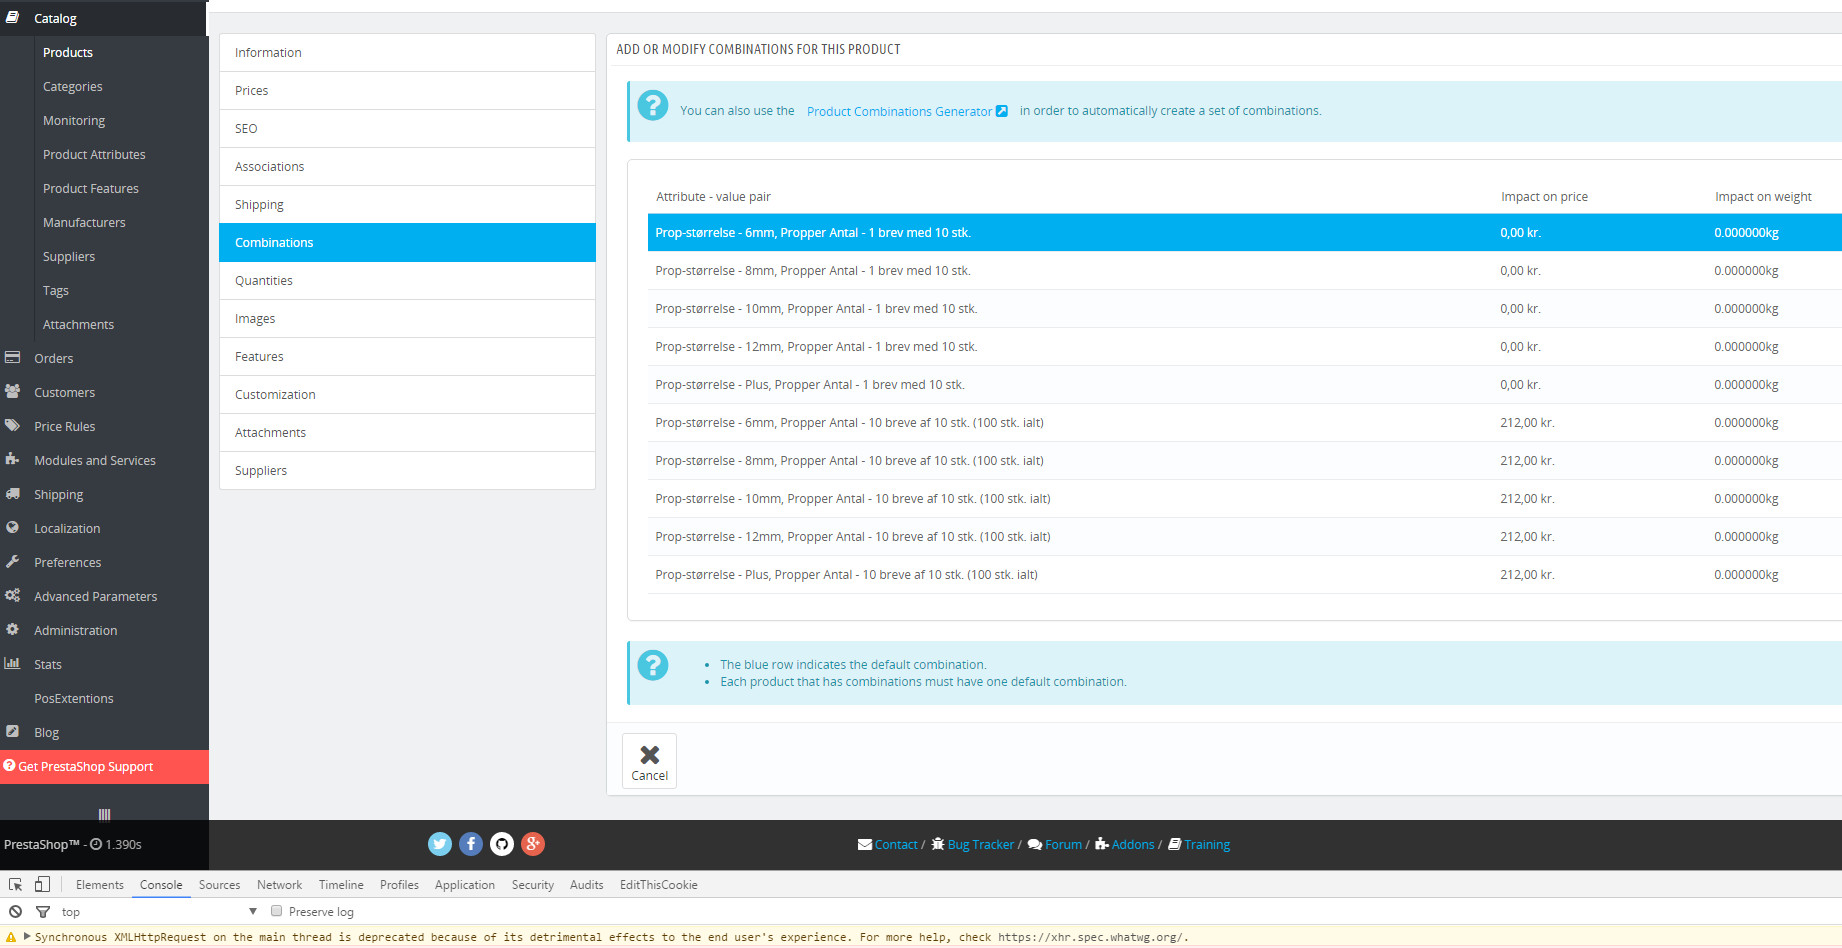
Task: Enable the Preserve log checkbox
Action: click(x=277, y=911)
